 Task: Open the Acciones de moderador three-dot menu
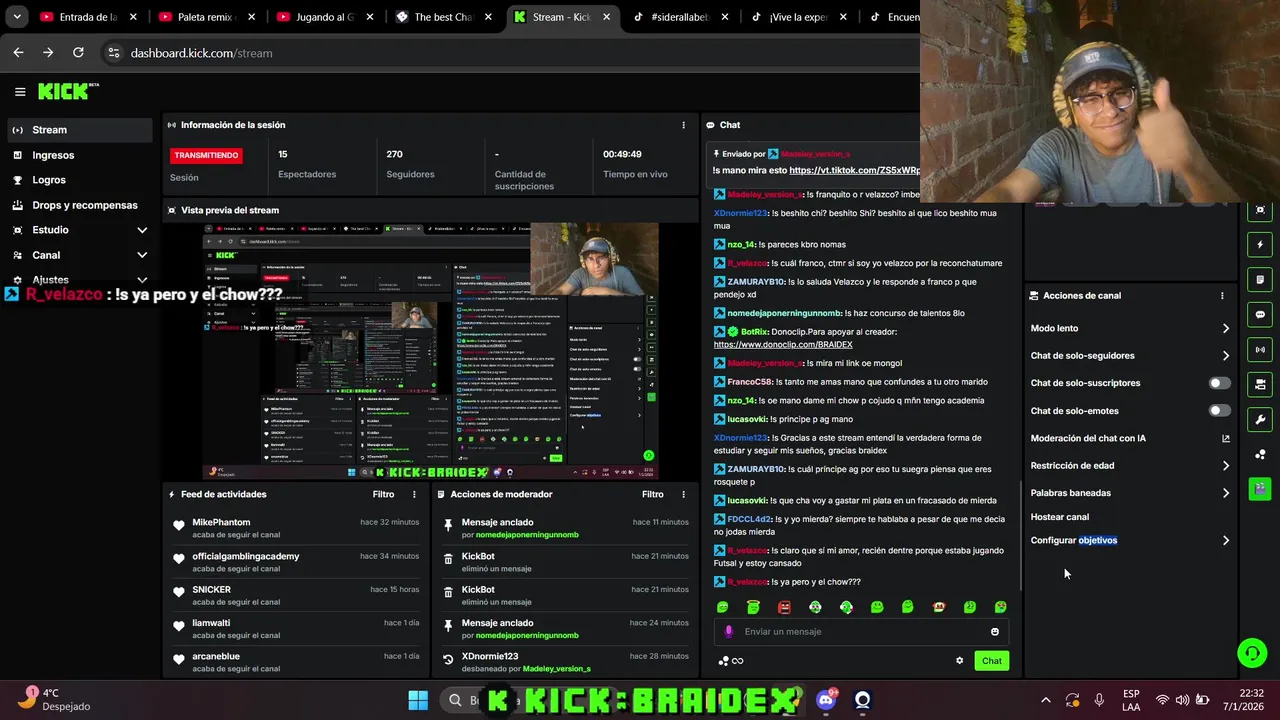coord(684,494)
